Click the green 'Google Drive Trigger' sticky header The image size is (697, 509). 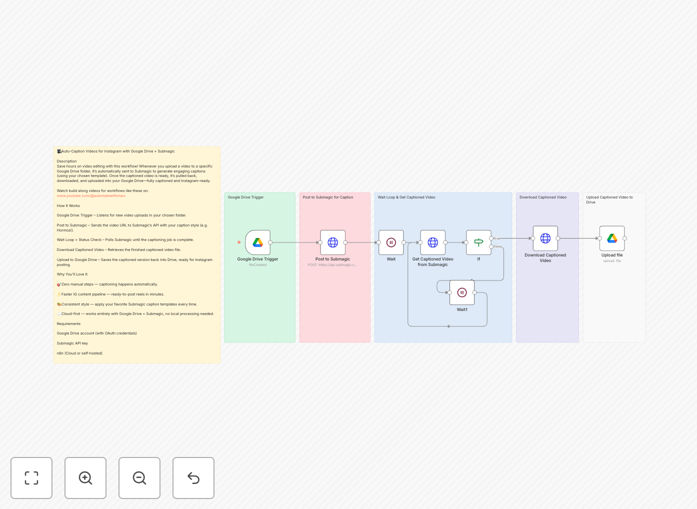click(246, 197)
